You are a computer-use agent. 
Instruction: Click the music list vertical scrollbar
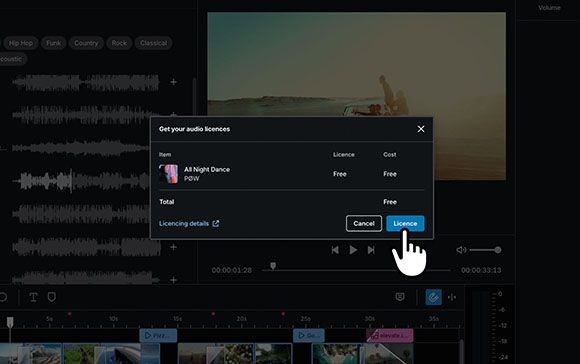194,96
